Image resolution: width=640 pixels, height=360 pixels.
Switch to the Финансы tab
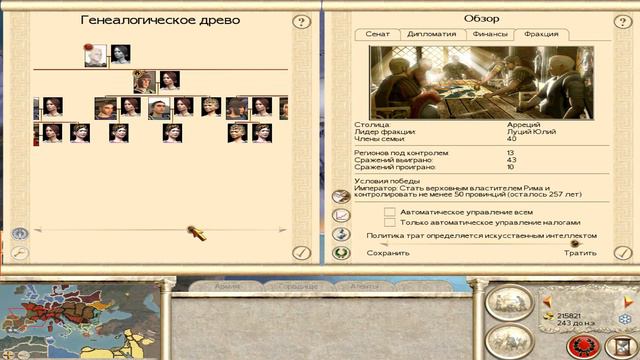[x=490, y=34]
